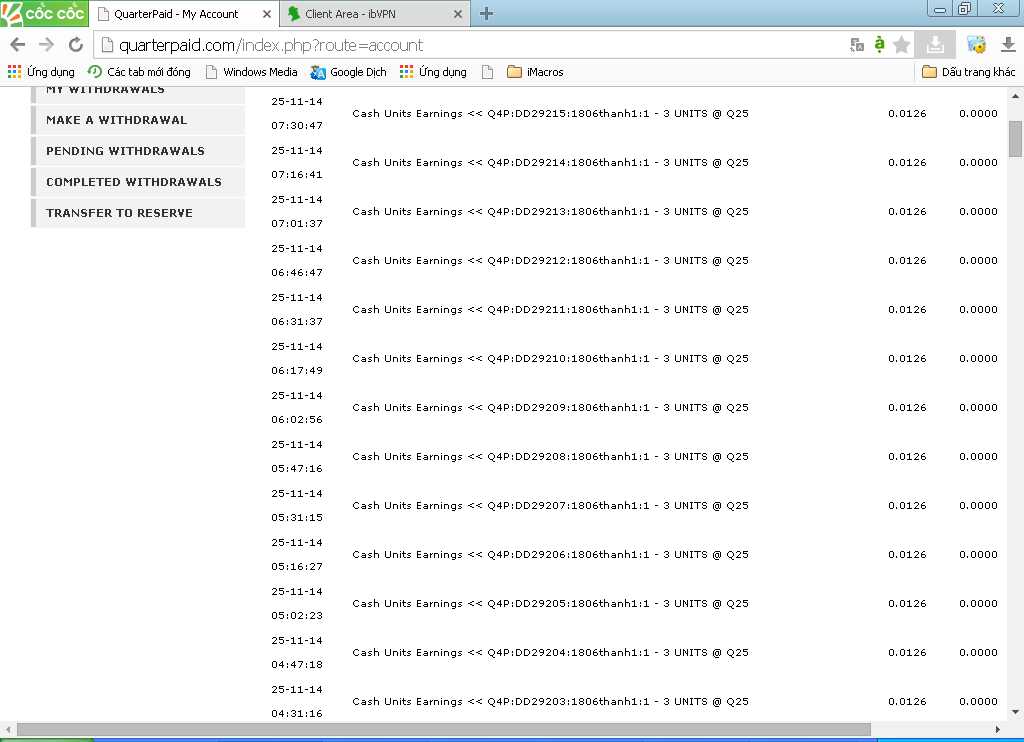Select the DD29205 cash units earnings entry
Image resolution: width=1024 pixels, height=742 pixels.
(550, 604)
